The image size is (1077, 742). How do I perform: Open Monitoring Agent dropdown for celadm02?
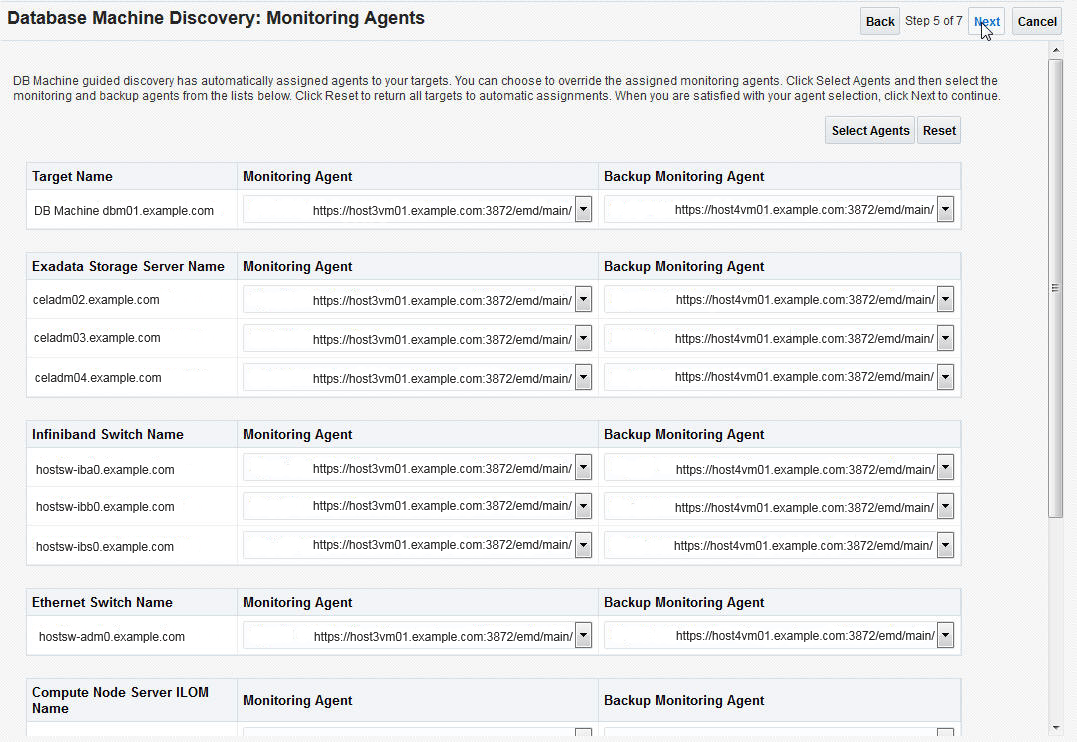pos(583,299)
